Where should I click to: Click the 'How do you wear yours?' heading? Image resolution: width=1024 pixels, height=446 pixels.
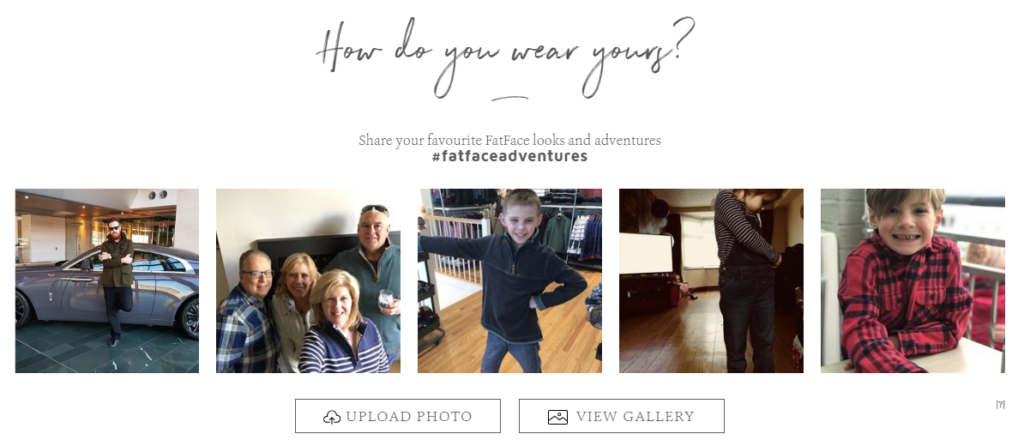pos(505,56)
